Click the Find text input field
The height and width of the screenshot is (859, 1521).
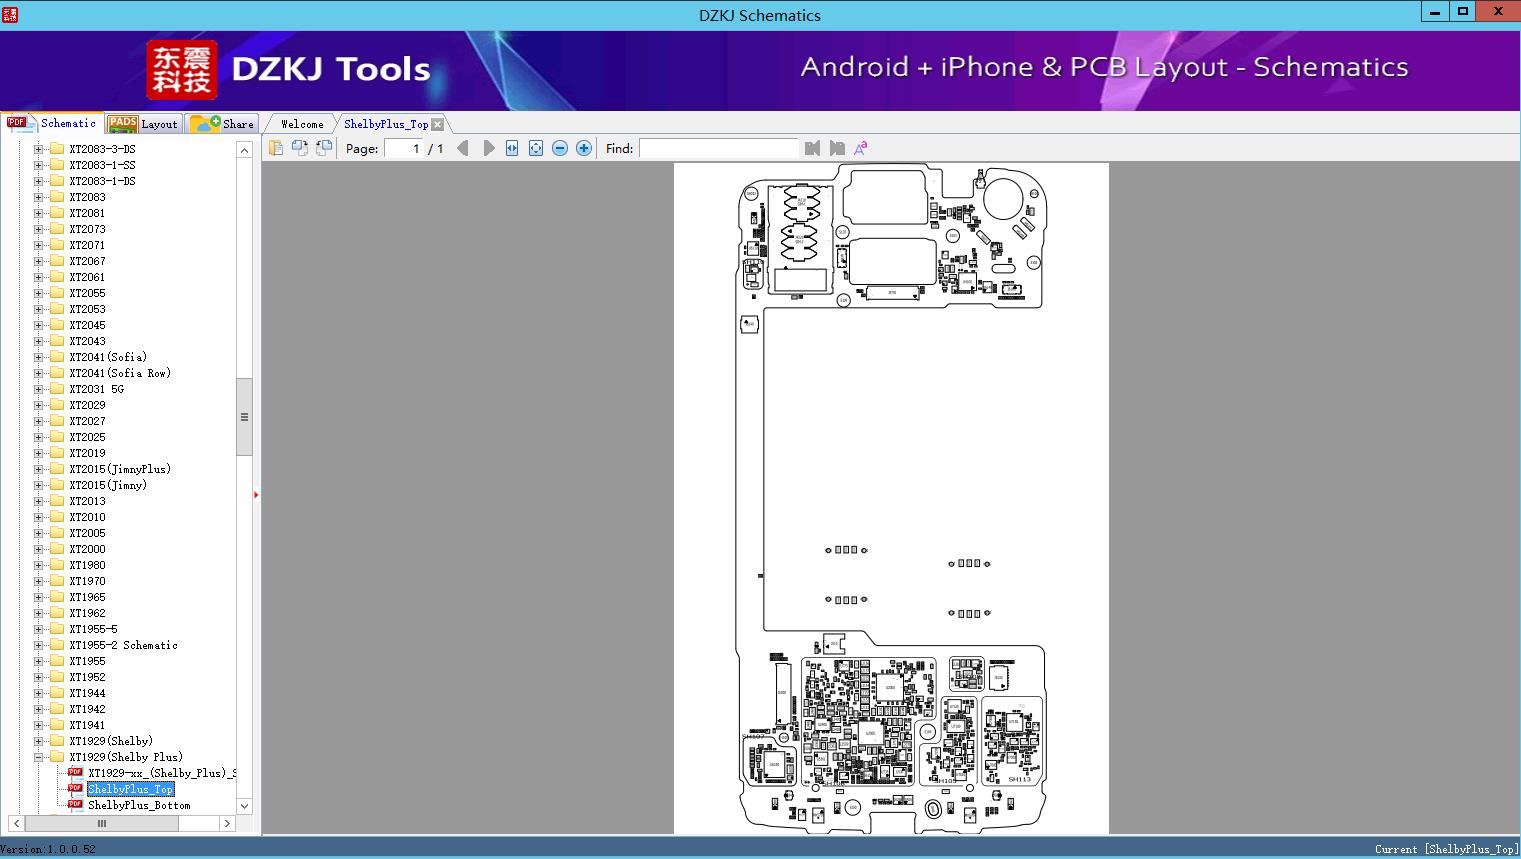tap(719, 148)
